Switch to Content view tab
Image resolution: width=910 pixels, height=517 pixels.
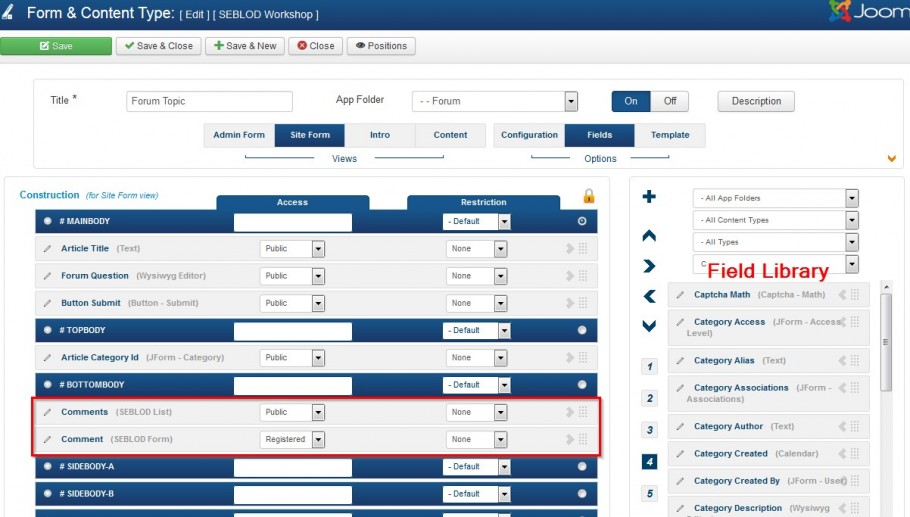[x=450, y=135]
